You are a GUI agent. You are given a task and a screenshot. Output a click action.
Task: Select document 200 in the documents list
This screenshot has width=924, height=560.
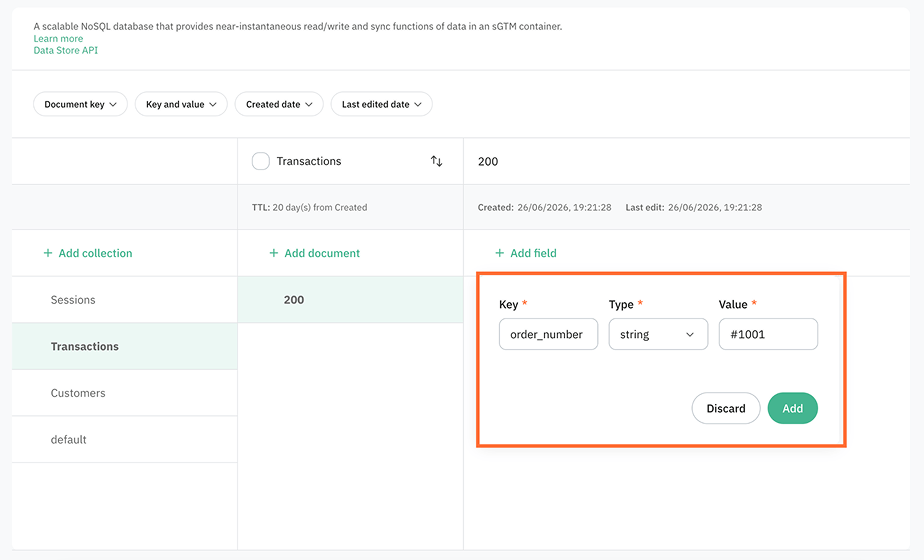tap(351, 300)
